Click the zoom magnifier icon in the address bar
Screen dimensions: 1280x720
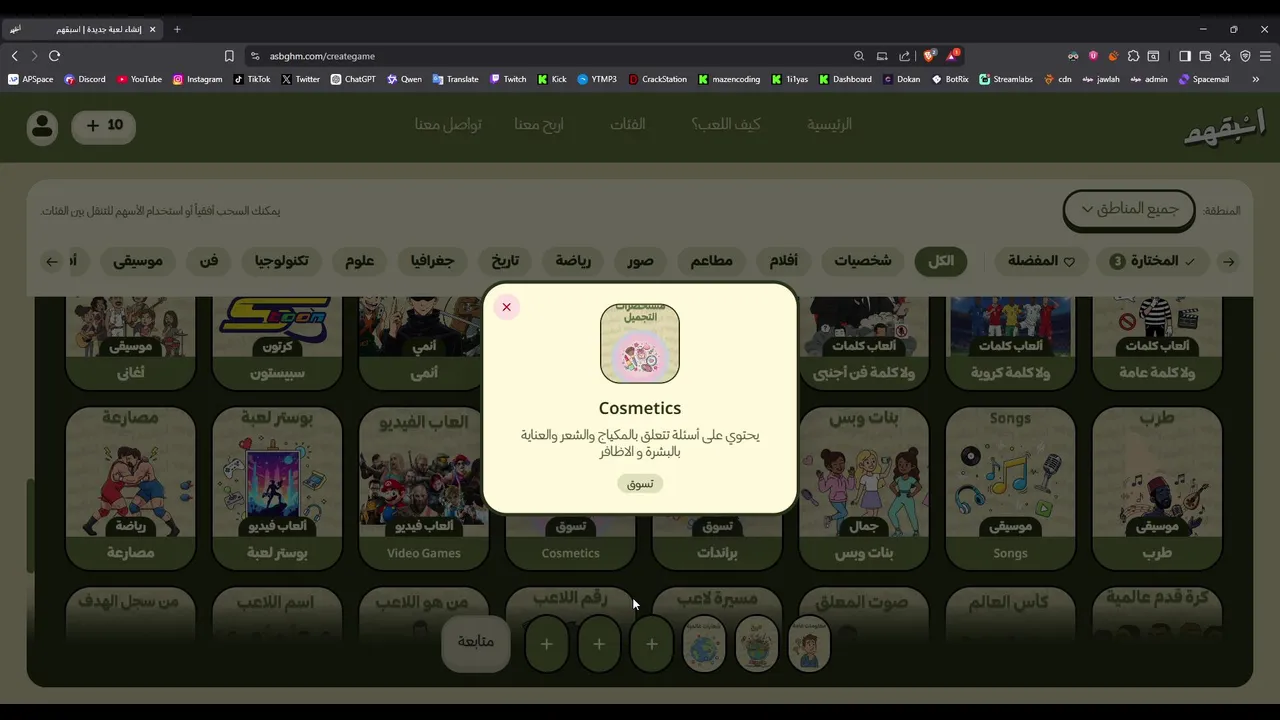click(x=859, y=56)
